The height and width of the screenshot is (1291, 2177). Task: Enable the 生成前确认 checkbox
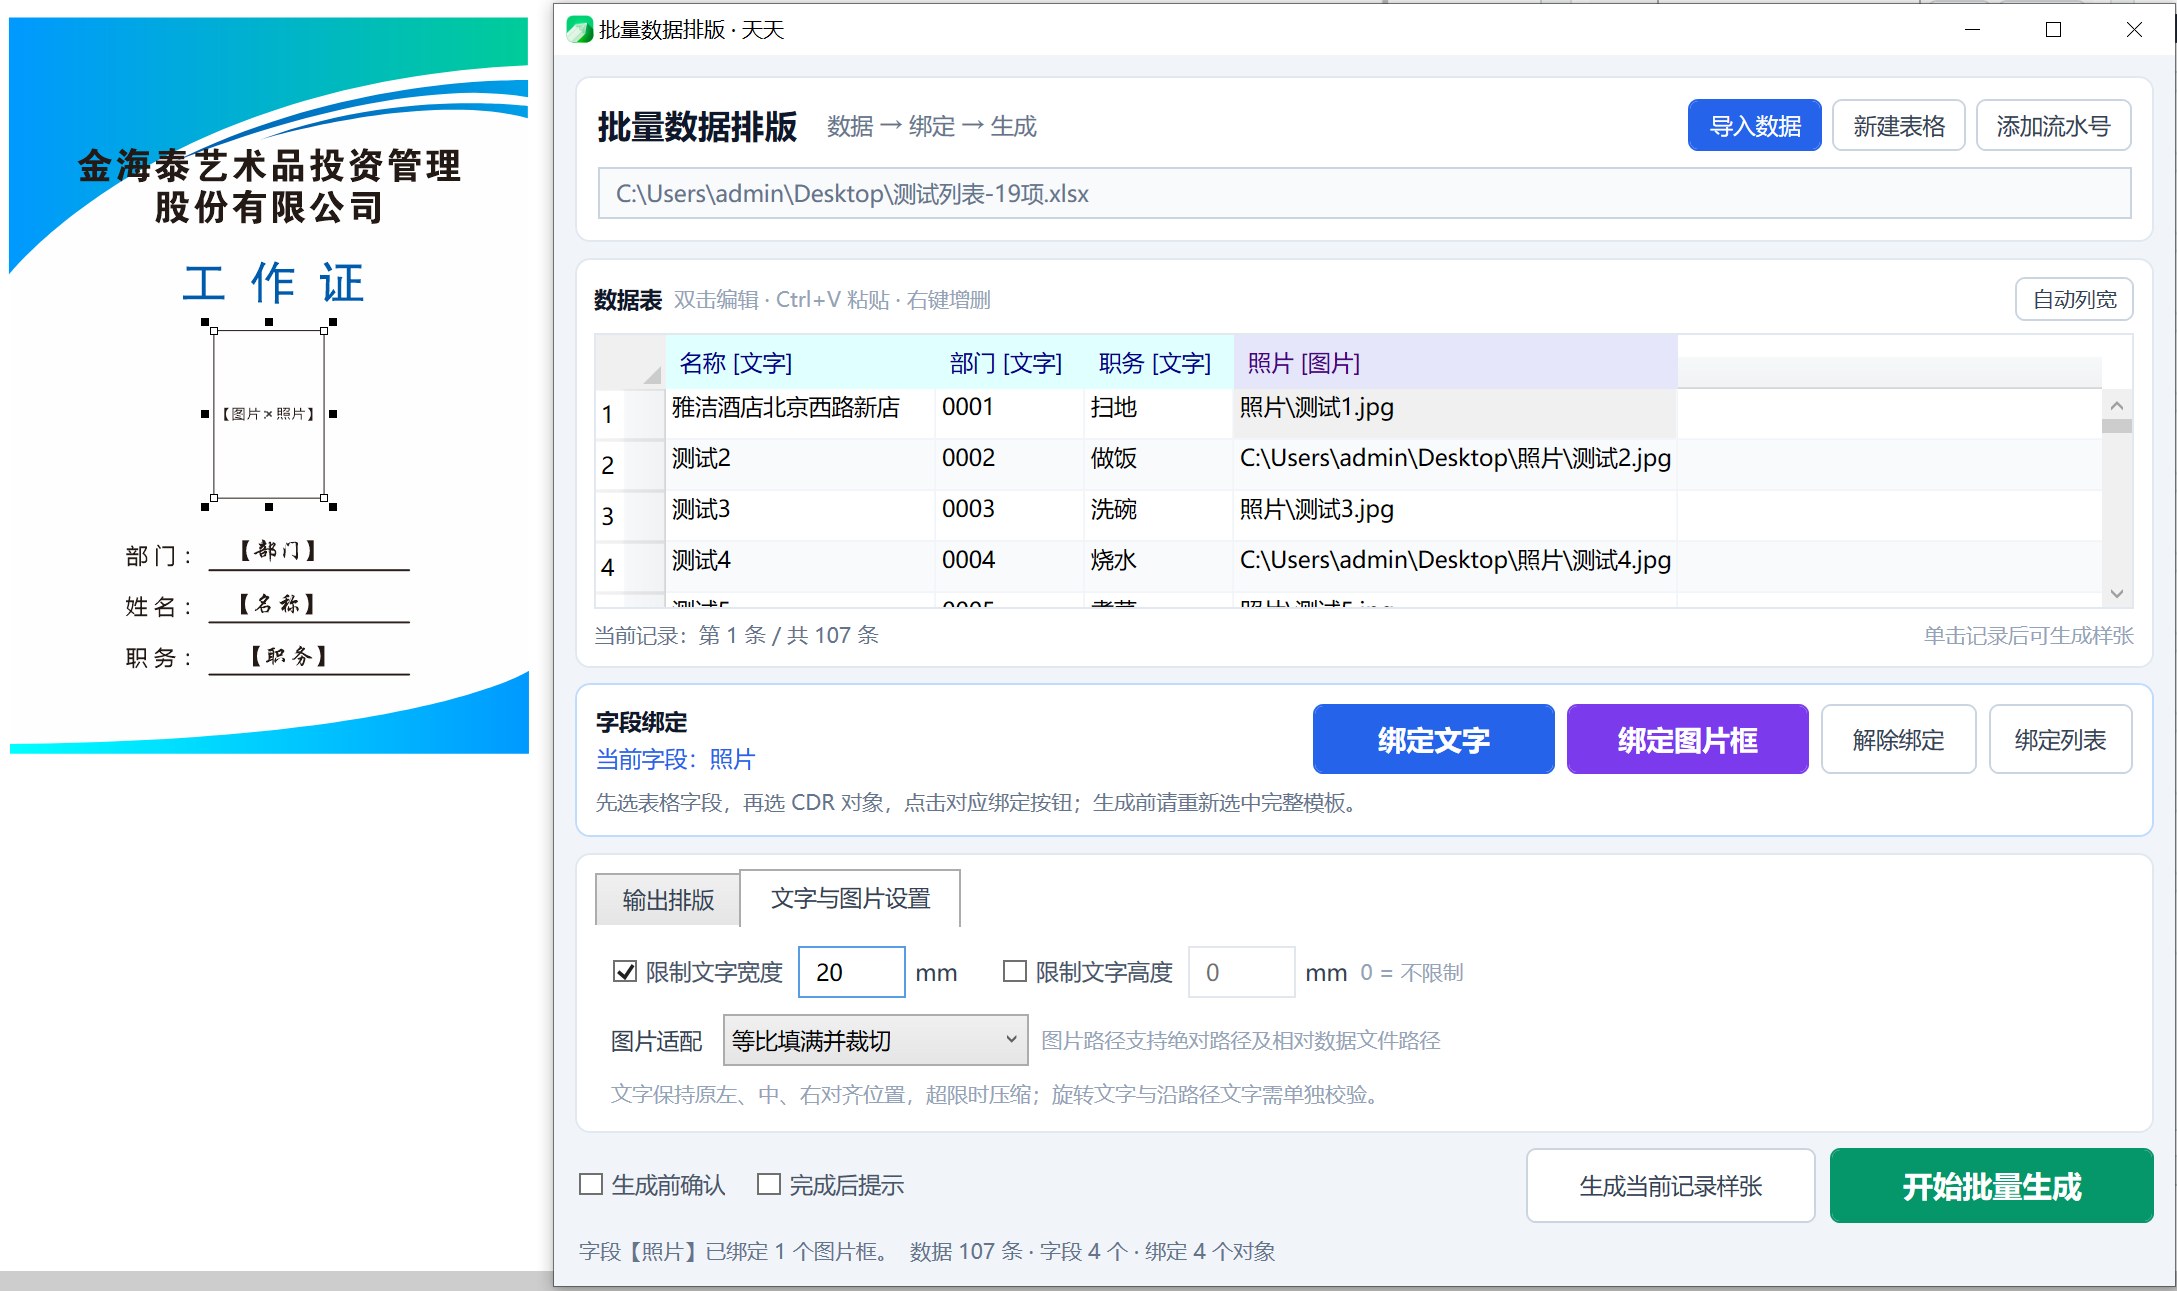591,1185
